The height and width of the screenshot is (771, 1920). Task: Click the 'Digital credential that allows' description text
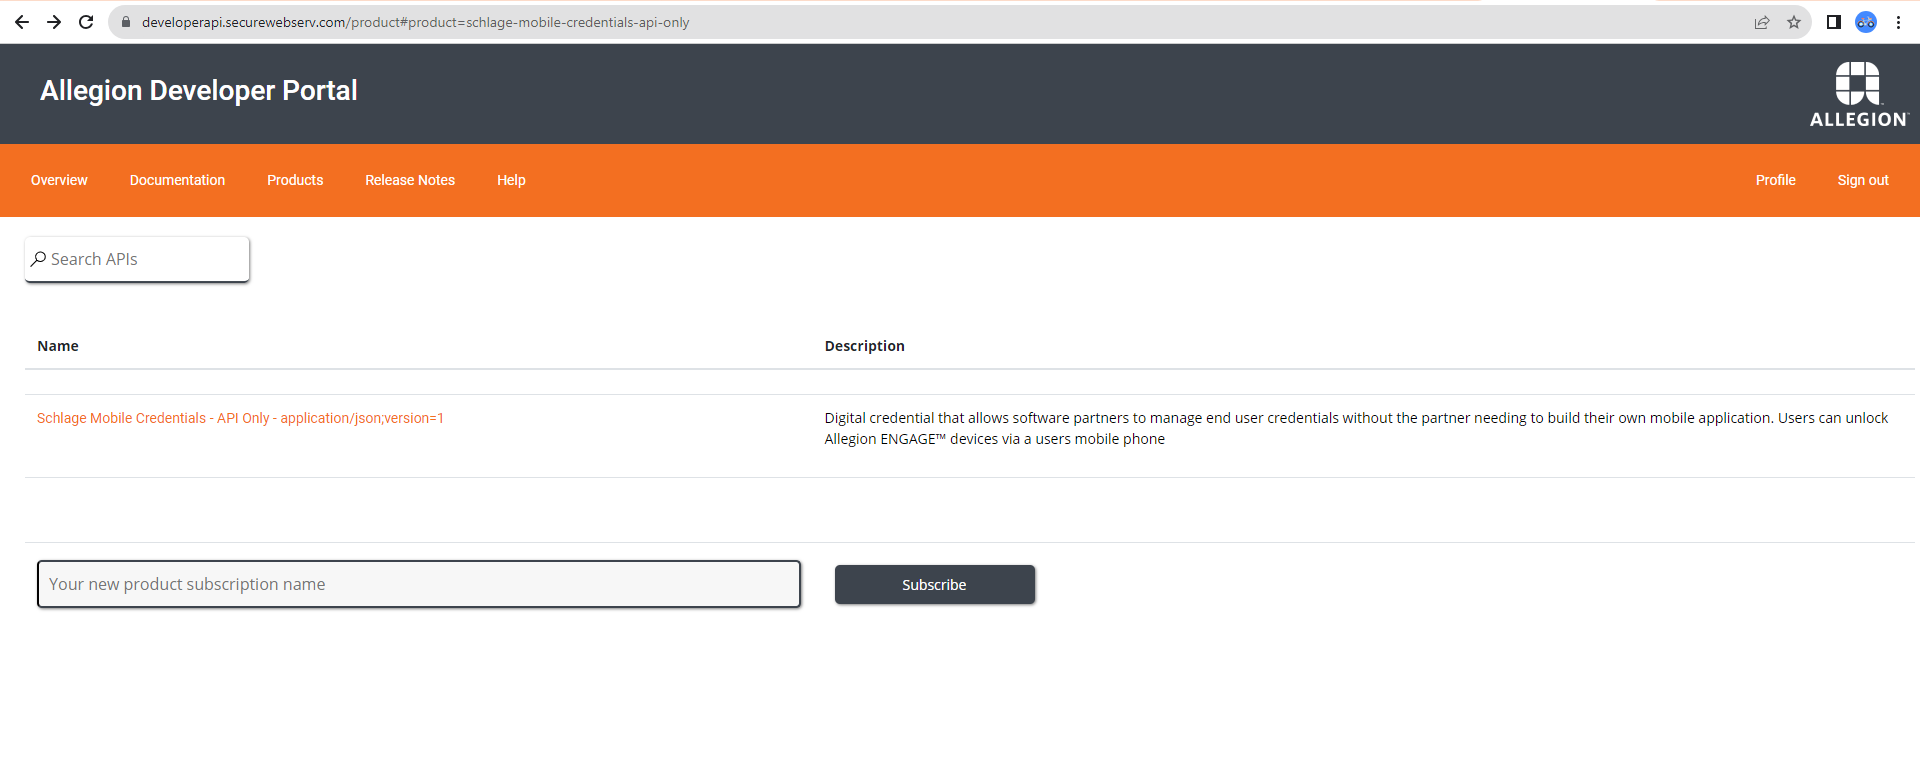[x=1356, y=428]
